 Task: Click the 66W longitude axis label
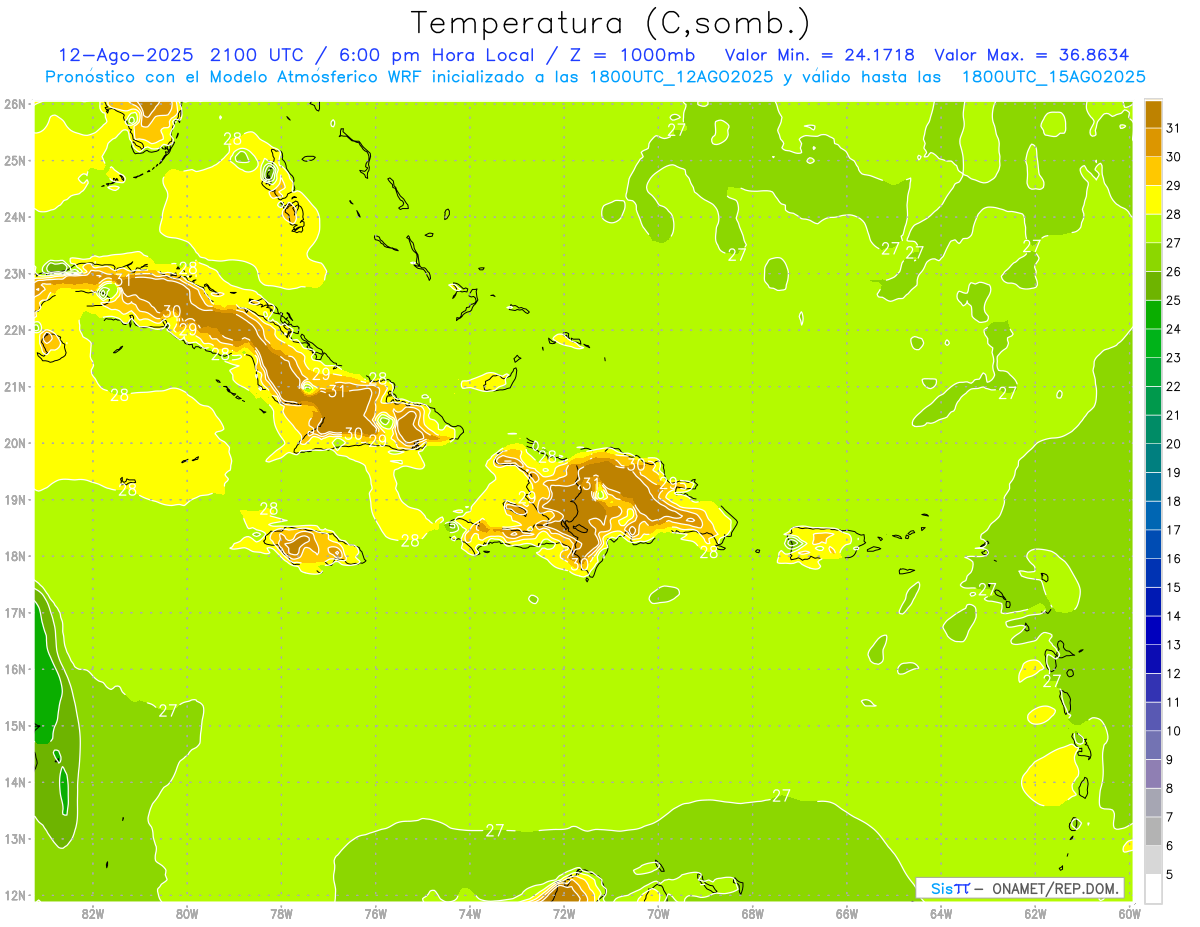[x=847, y=913]
